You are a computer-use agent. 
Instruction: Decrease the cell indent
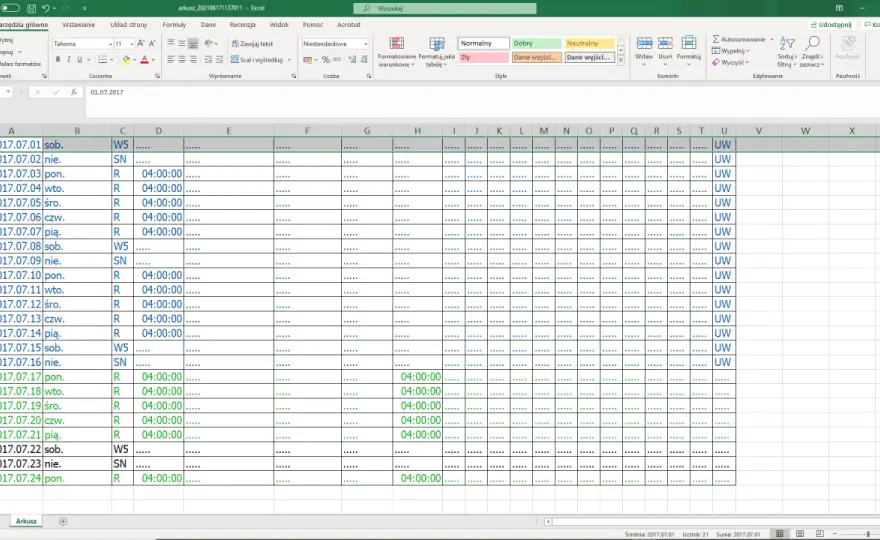208,60
